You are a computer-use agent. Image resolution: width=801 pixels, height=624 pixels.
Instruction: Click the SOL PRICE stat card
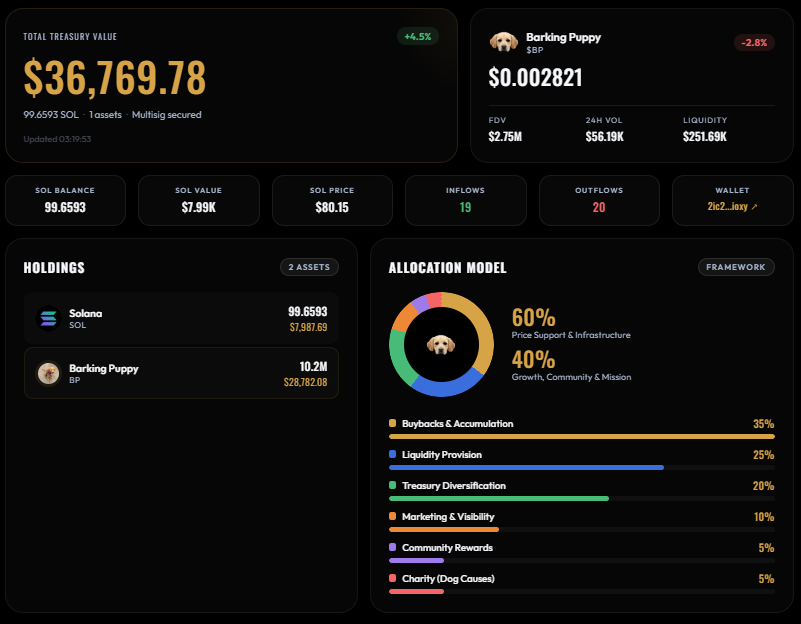(x=332, y=200)
